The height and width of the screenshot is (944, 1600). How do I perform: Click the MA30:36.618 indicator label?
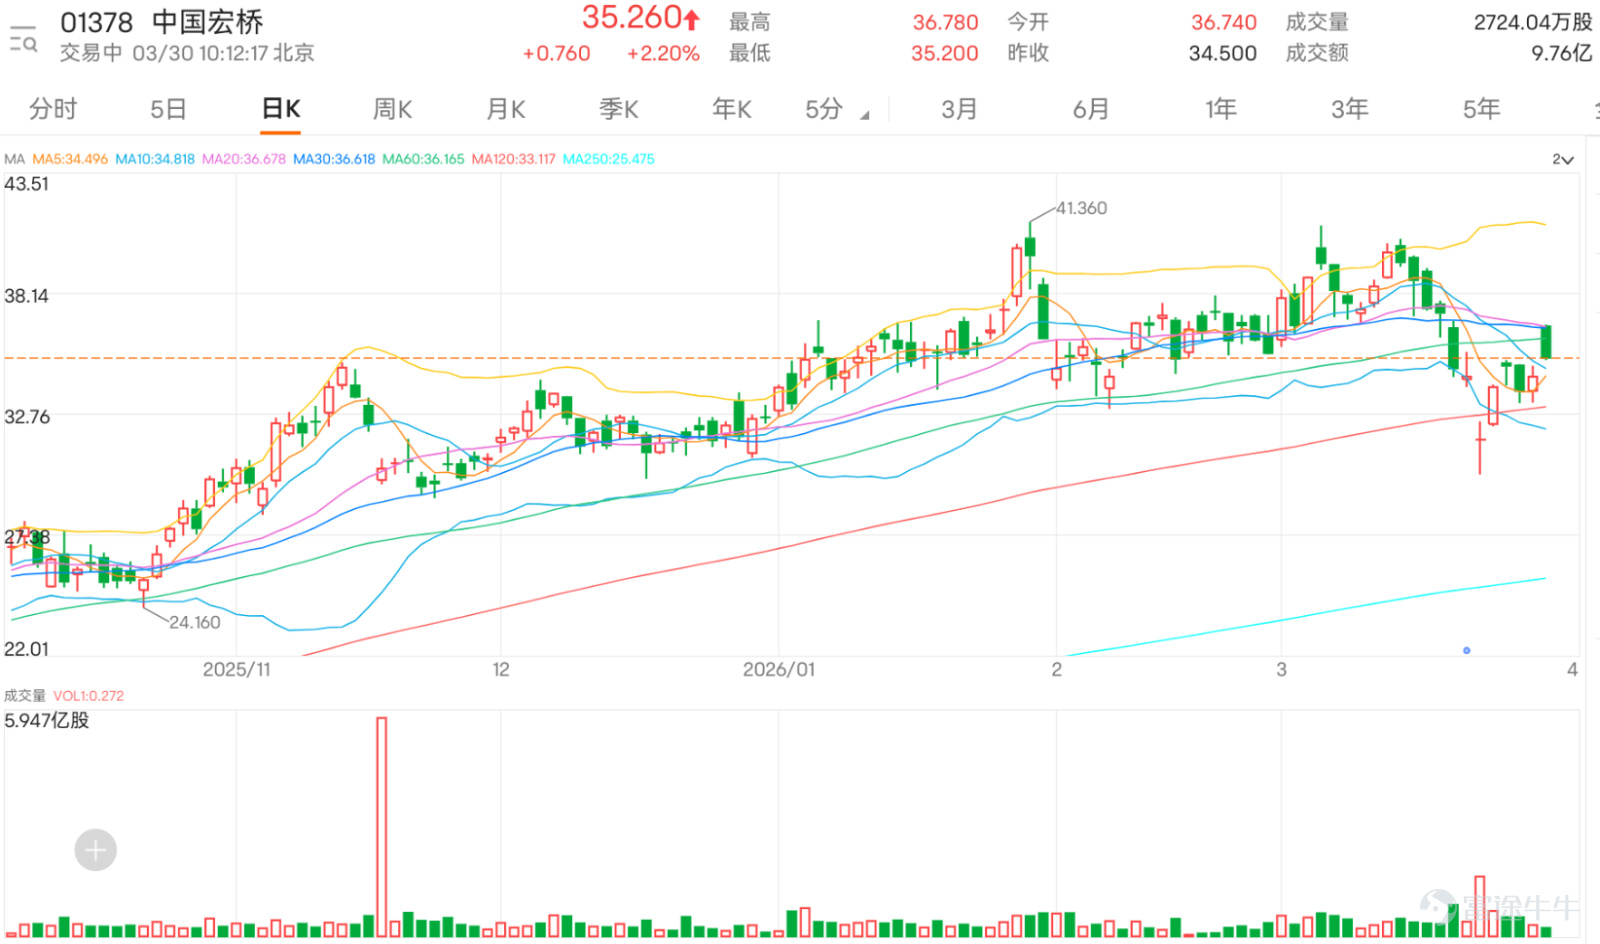[x=334, y=159]
